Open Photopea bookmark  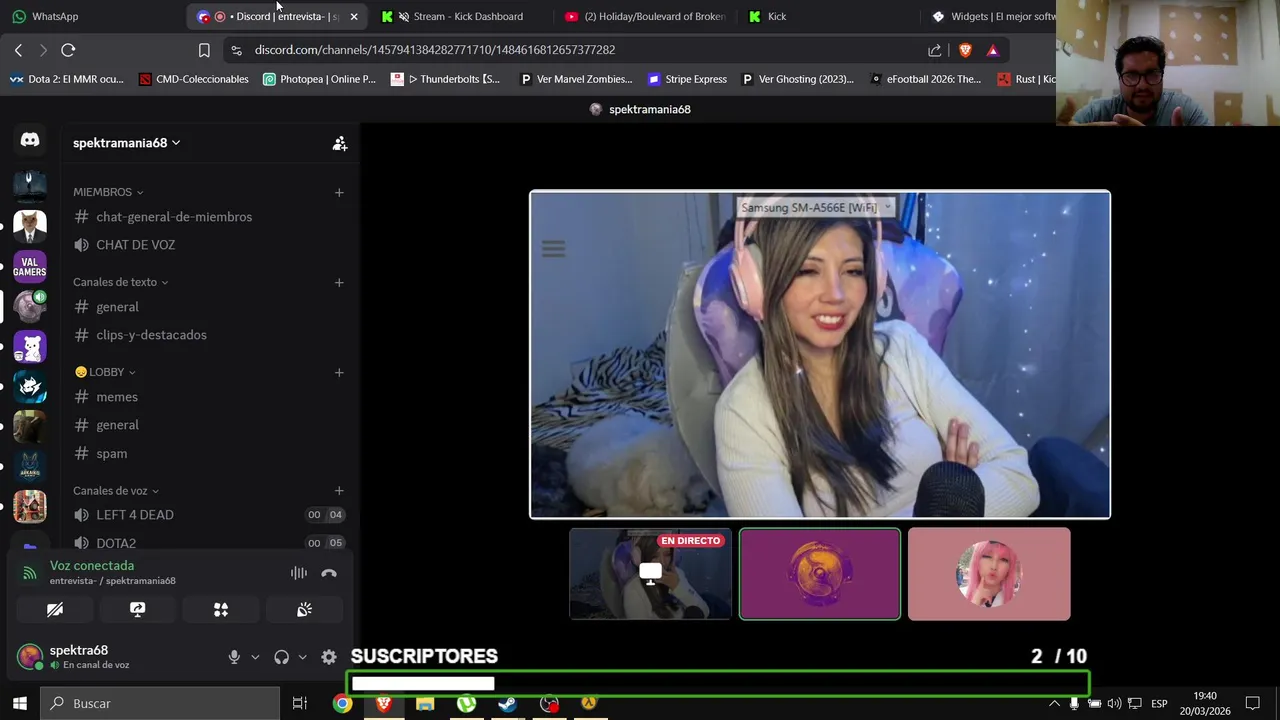tap(320, 79)
